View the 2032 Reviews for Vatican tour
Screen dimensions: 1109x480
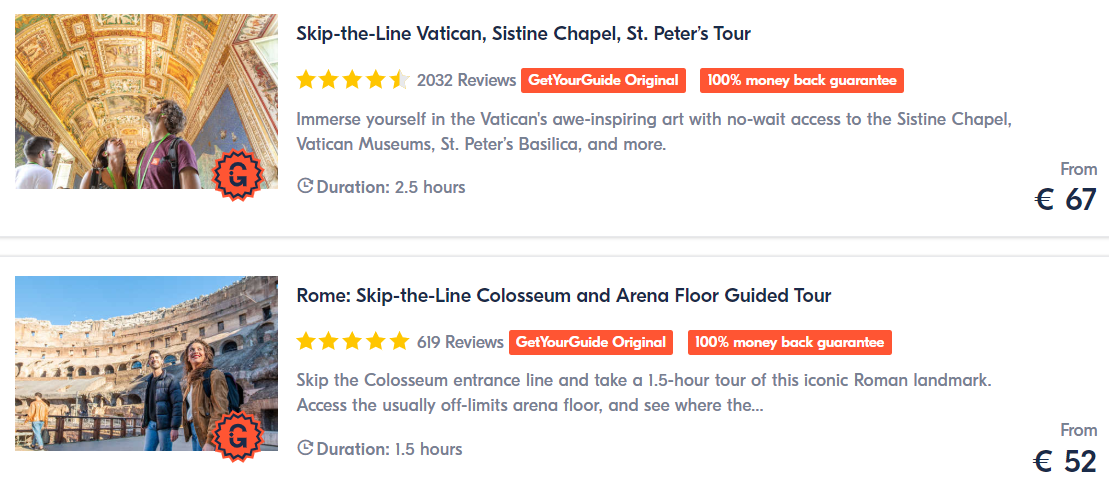click(x=466, y=80)
